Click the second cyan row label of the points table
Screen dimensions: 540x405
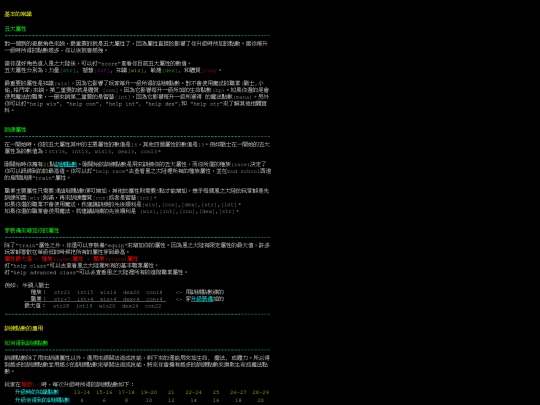point(43,400)
